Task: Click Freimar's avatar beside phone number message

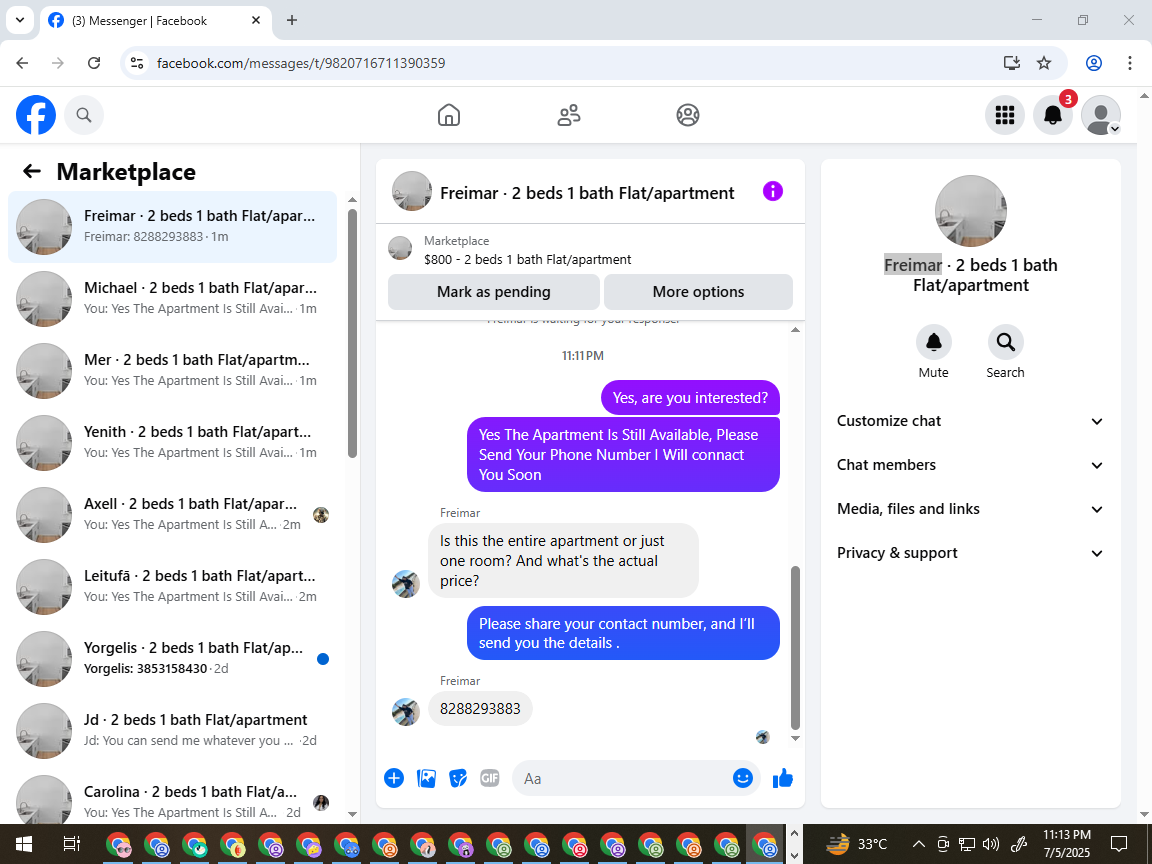Action: (x=406, y=711)
